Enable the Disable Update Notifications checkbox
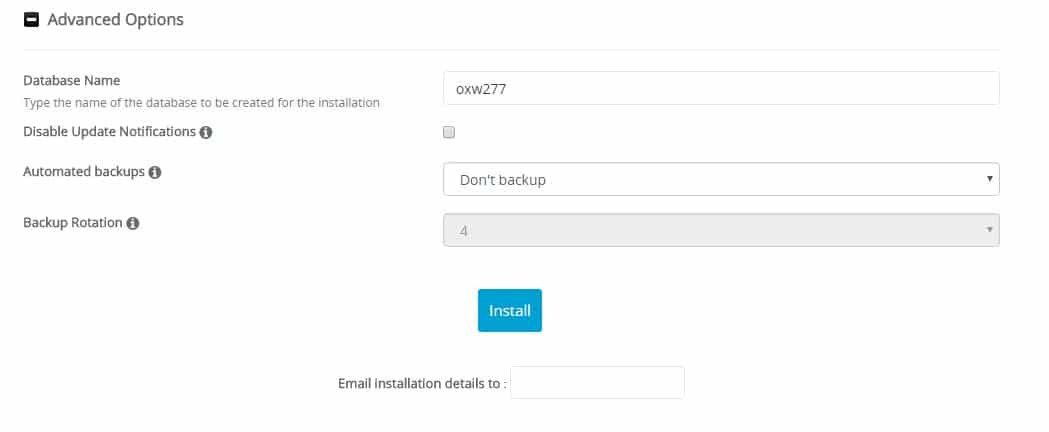The height and width of the screenshot is (432, 1049). [449, 132]
